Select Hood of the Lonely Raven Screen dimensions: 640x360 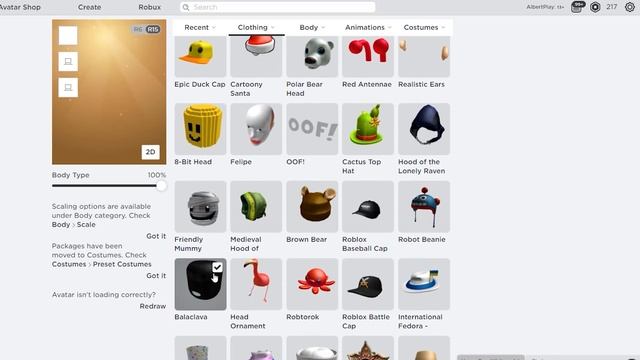[424, 129]
